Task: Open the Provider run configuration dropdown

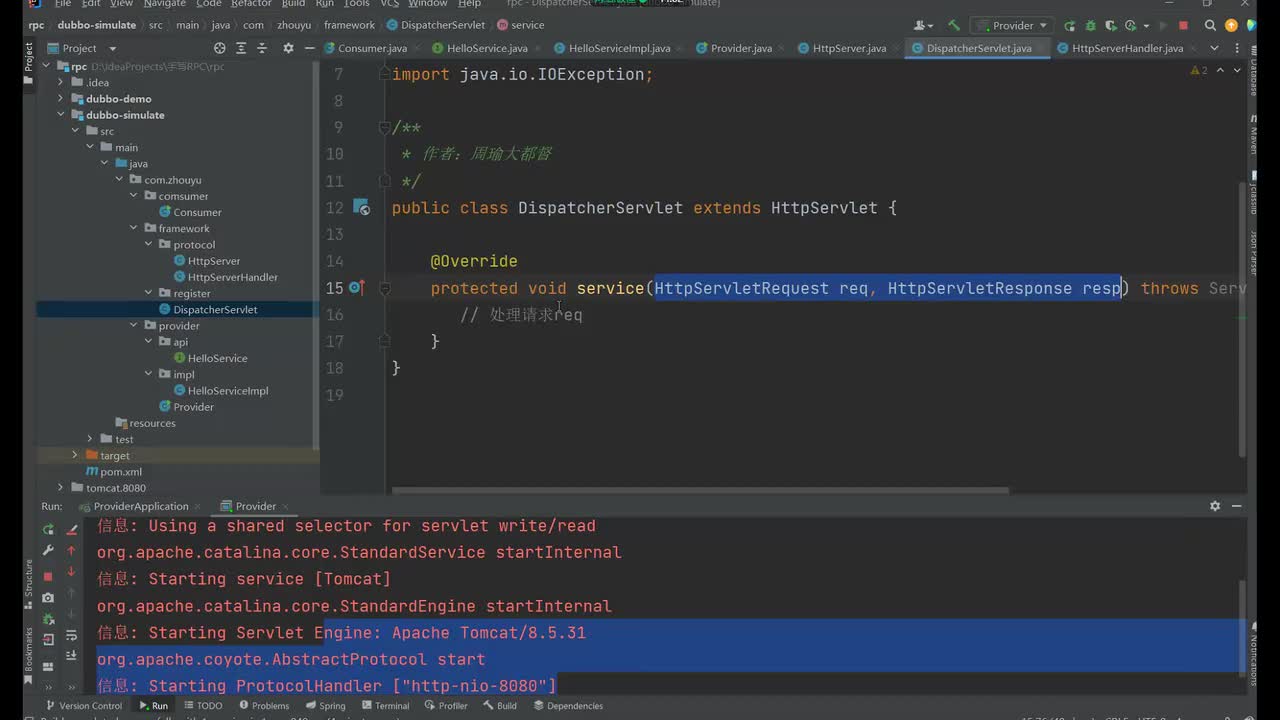Action: coord(1012,25)
